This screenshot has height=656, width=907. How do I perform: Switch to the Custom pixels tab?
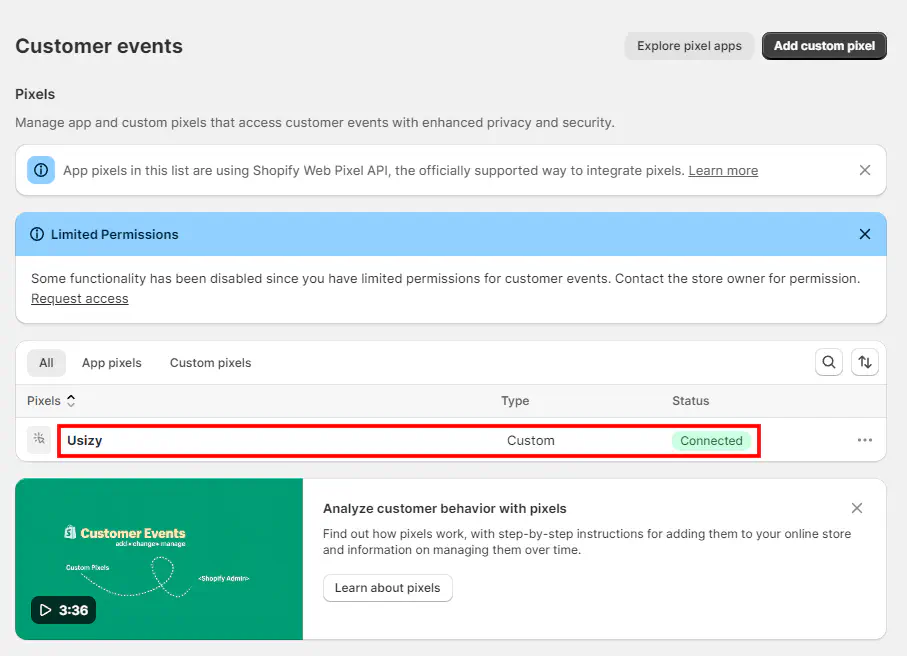pyautogui.click(x=210, y=363)
